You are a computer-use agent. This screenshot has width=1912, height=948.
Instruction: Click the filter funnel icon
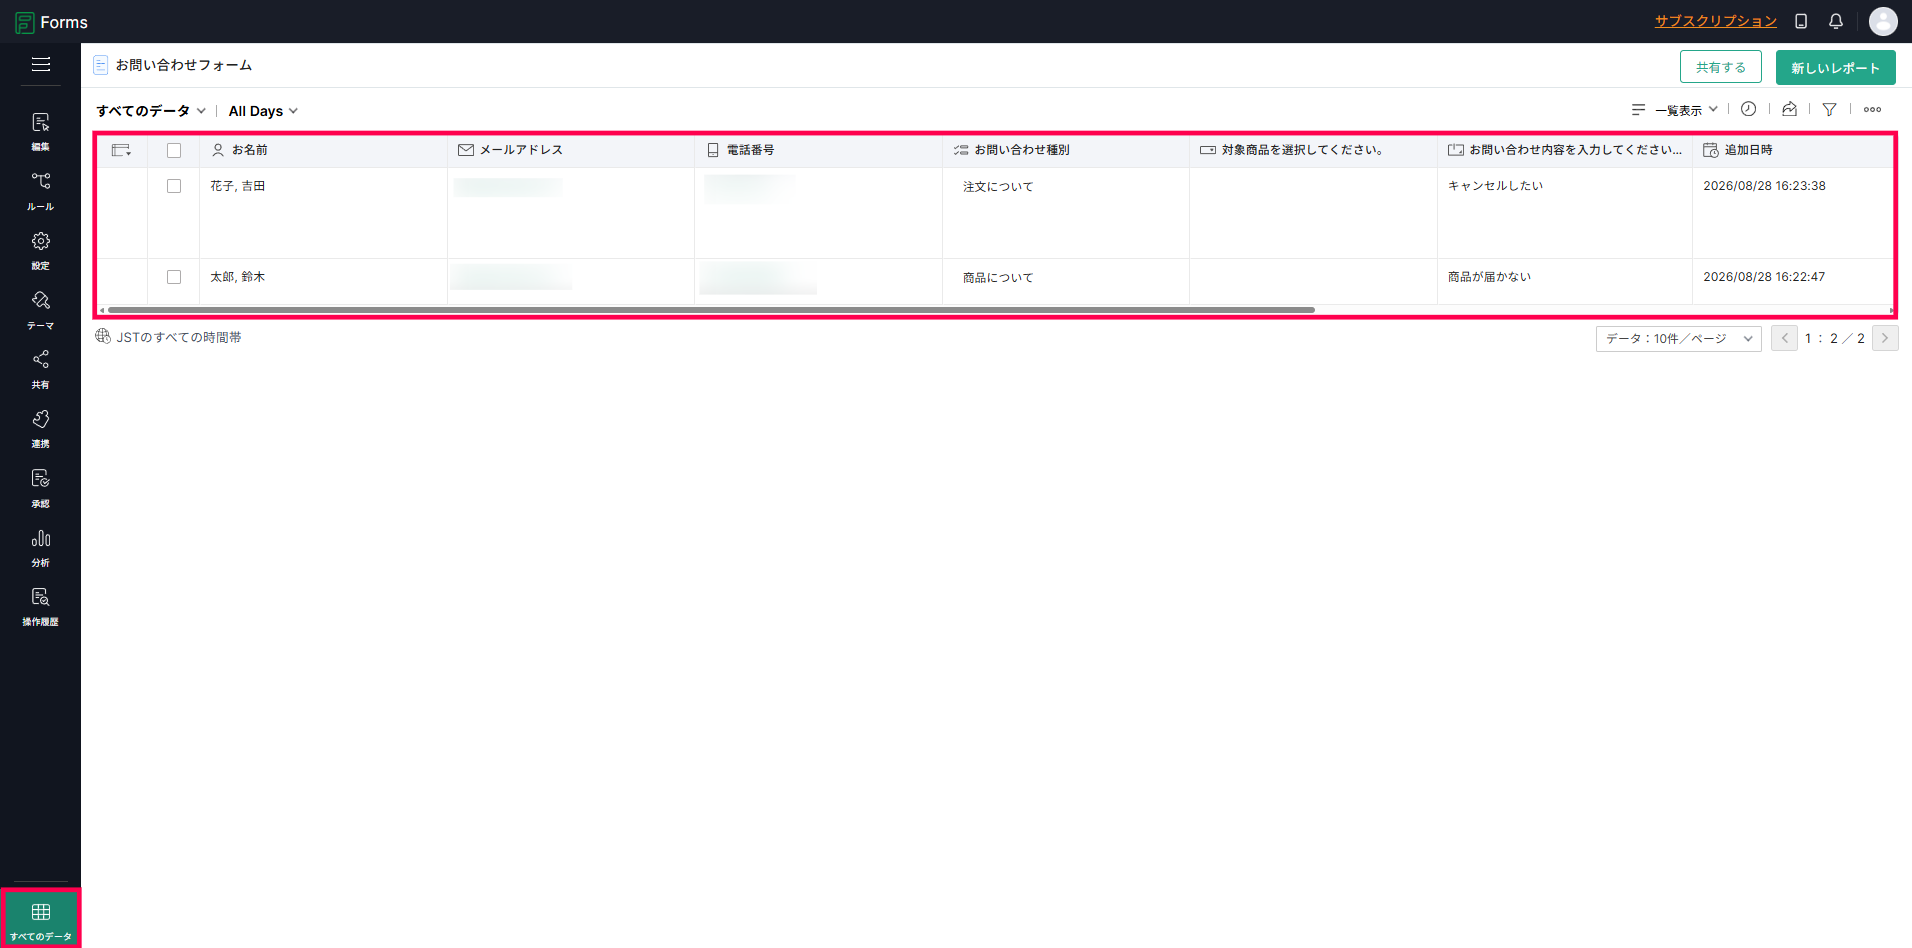pos(1829,110)
